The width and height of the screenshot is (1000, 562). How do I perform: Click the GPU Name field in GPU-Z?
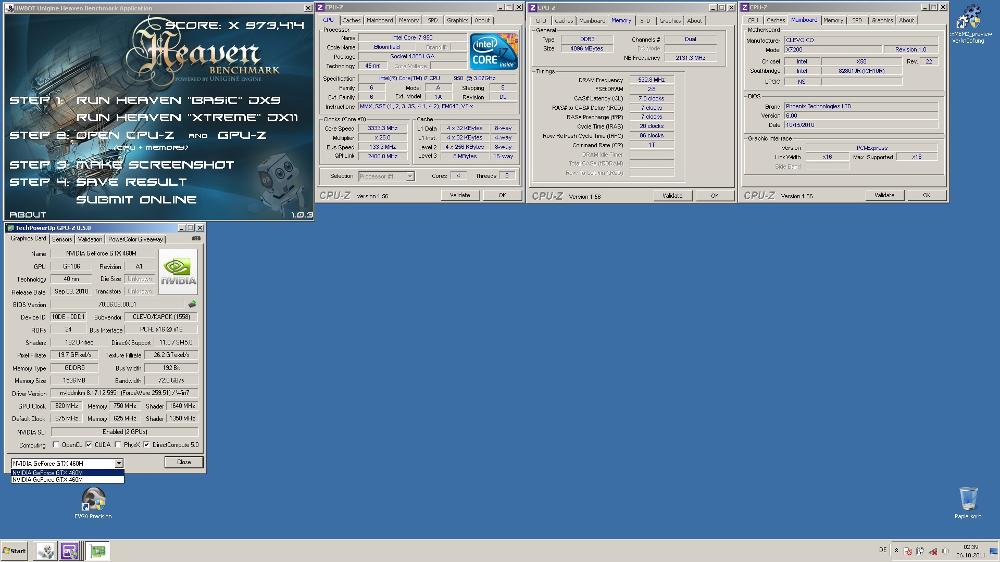click(103, 253)
